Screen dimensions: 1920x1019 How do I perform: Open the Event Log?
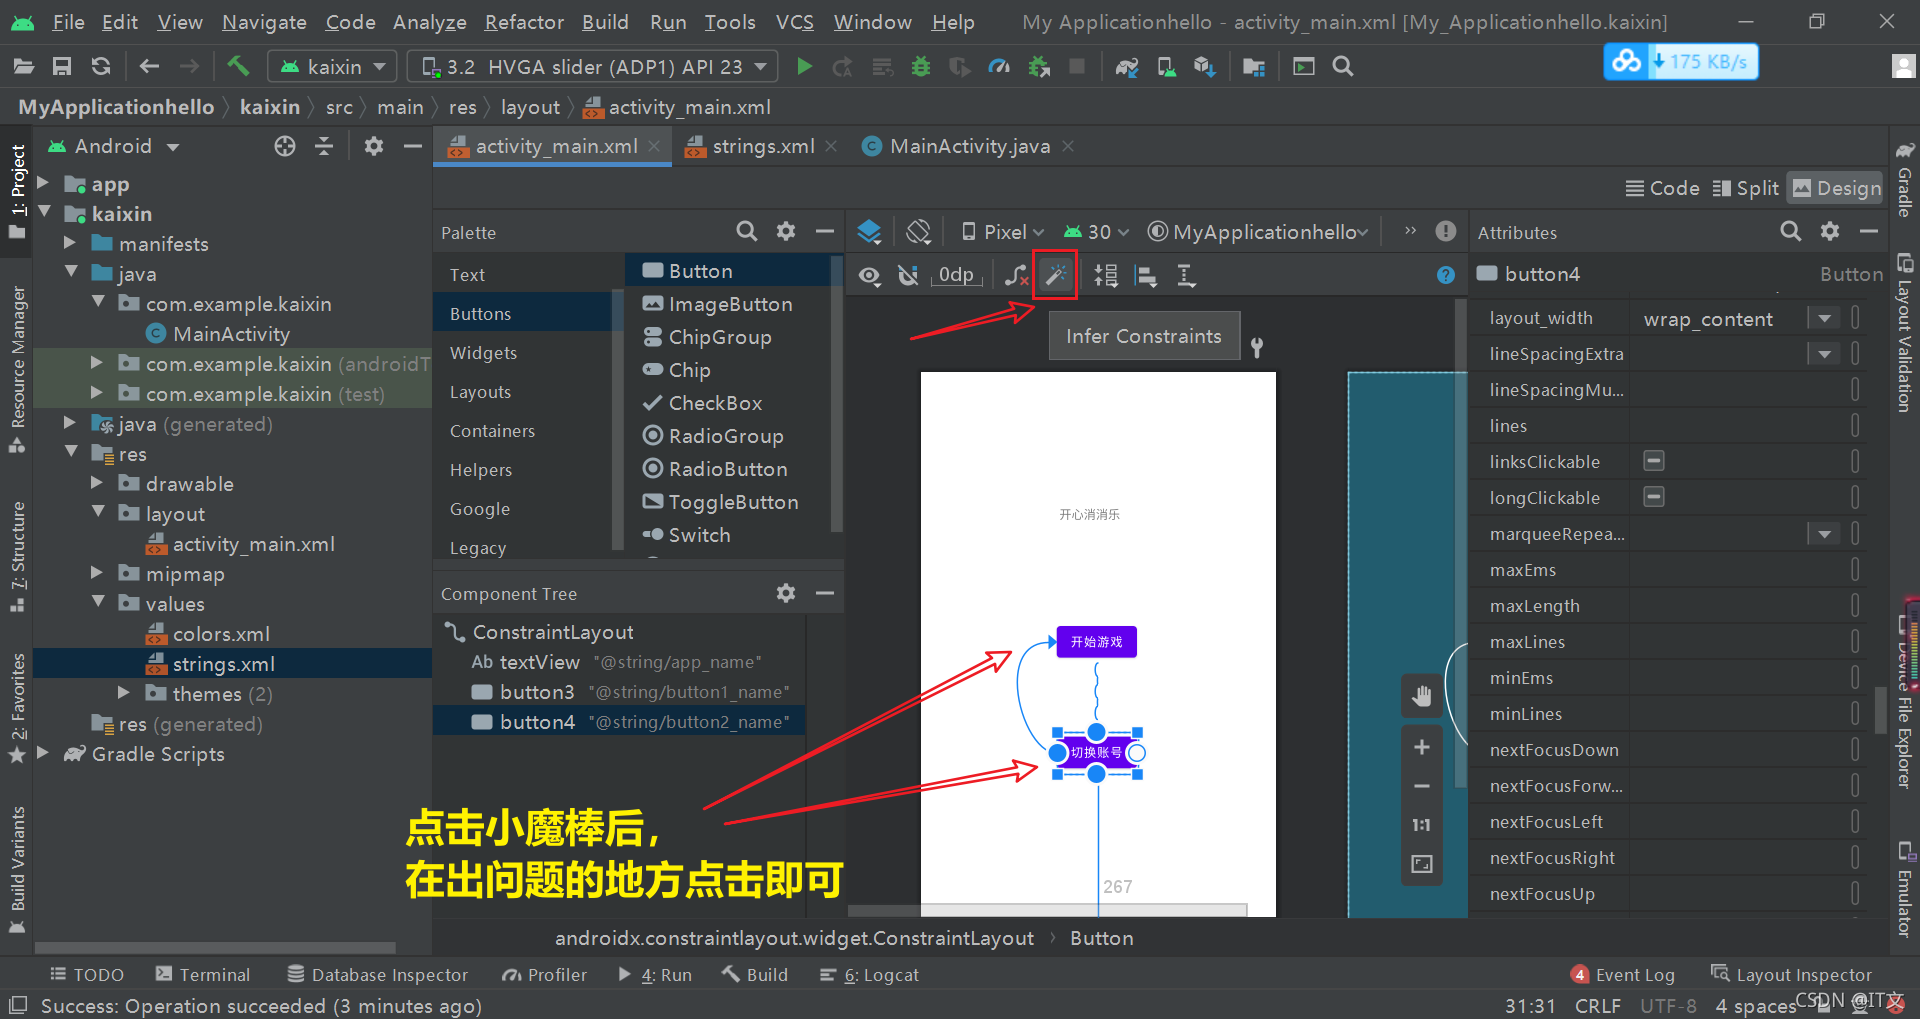tap(1623, 974)
